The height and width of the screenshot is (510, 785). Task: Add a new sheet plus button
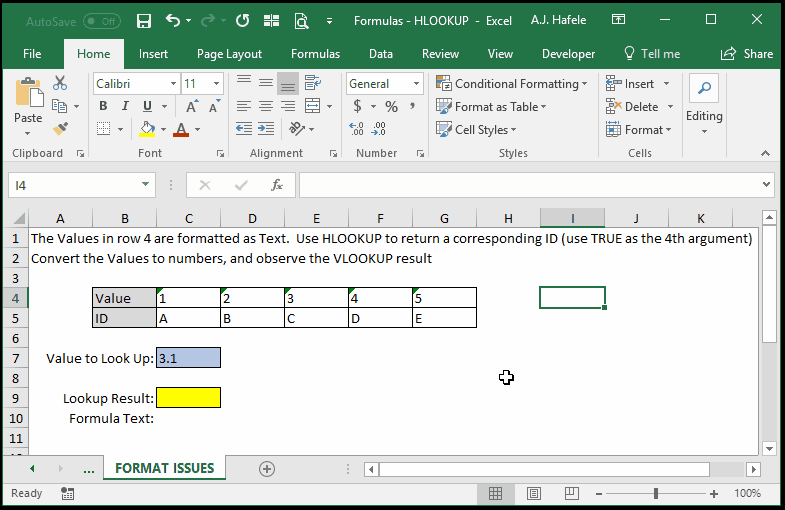tap(267, 469)
